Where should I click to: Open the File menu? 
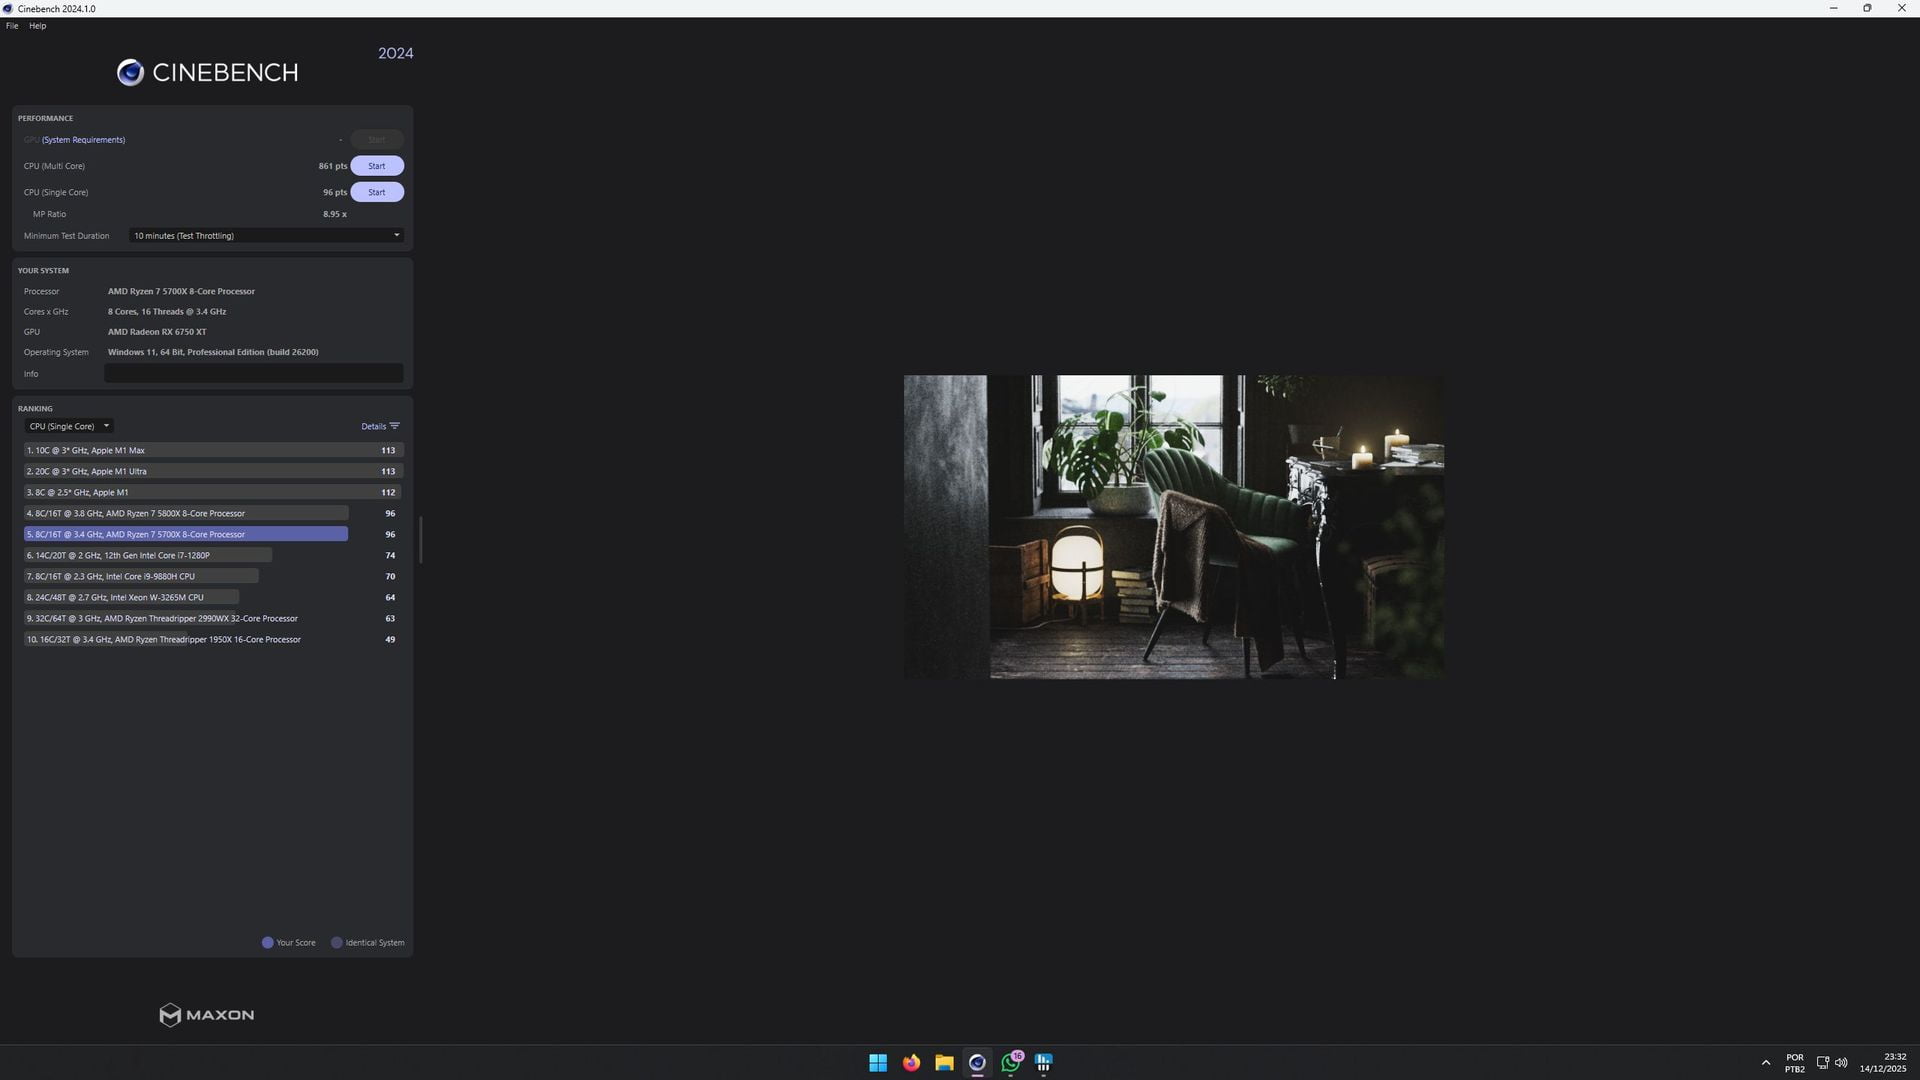point(12,26)
